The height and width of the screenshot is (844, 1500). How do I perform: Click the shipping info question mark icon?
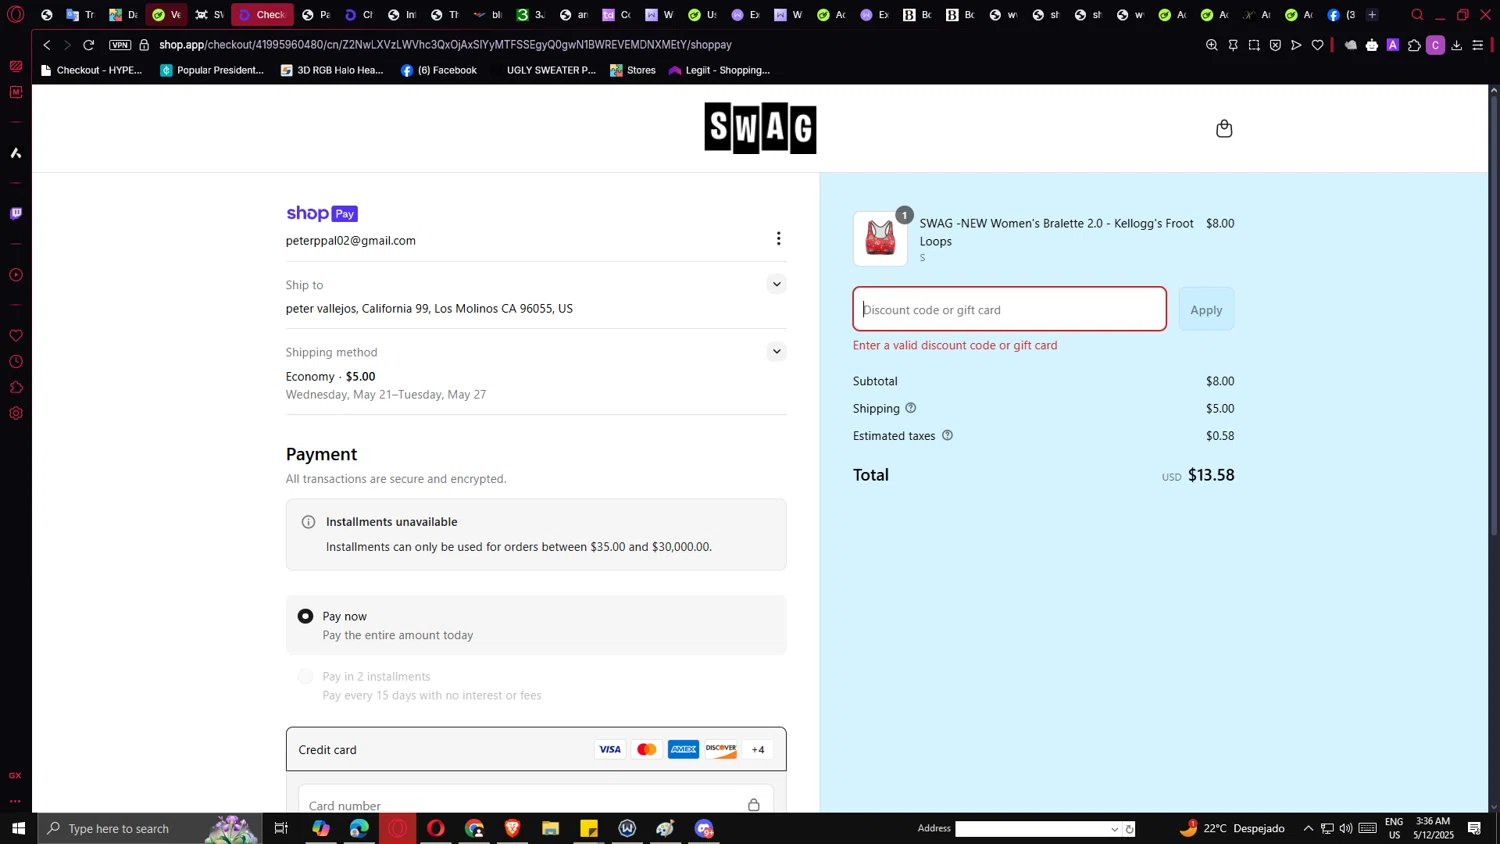pyautogui.click(x=910, y=408)
